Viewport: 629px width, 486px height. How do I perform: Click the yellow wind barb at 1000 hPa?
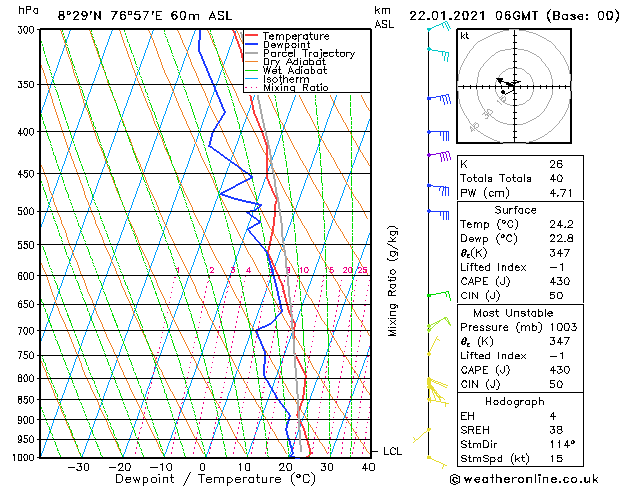437,462
